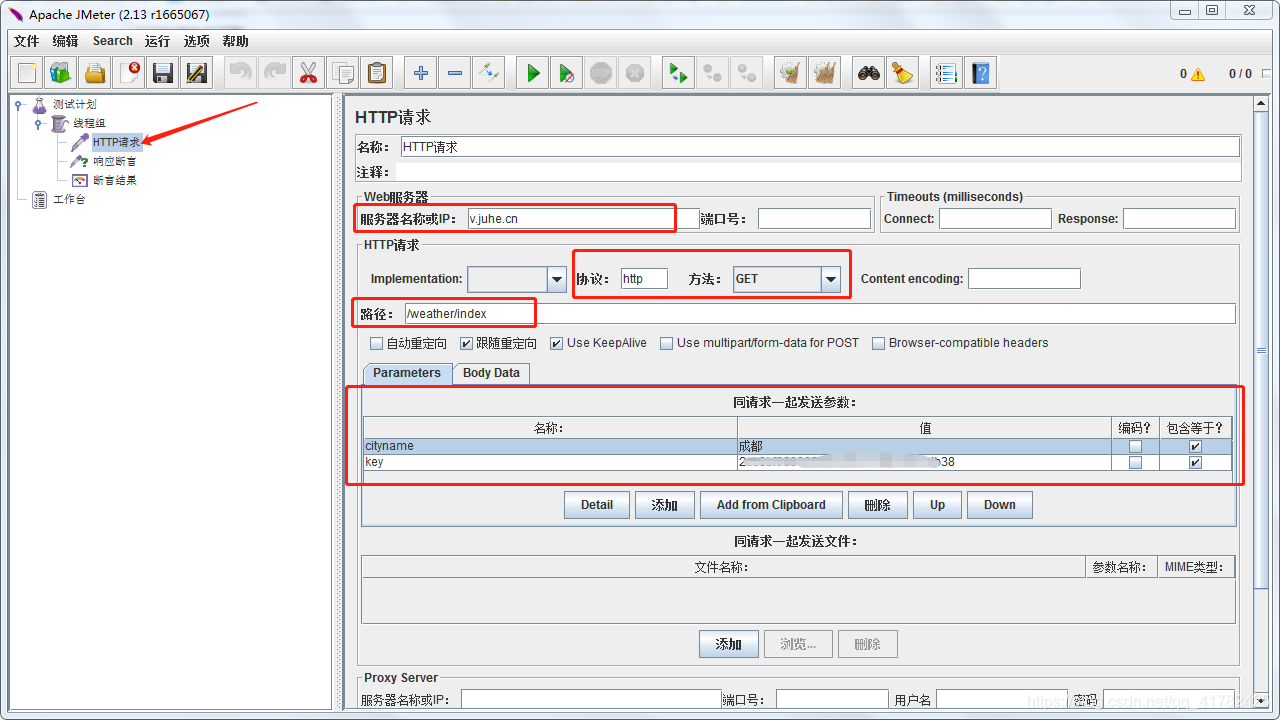
Task: Open the 选项 menu
Action: click(x=197, y=41)
